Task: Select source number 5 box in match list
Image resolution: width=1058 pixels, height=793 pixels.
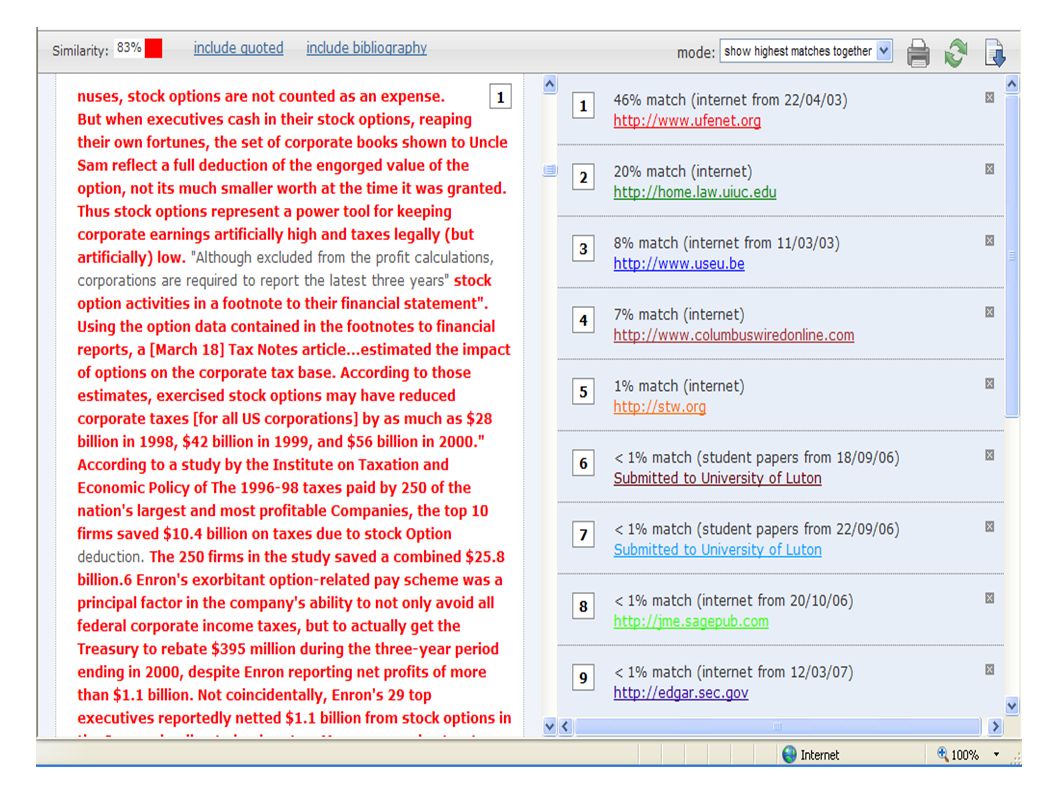Action: click(583, 392)
